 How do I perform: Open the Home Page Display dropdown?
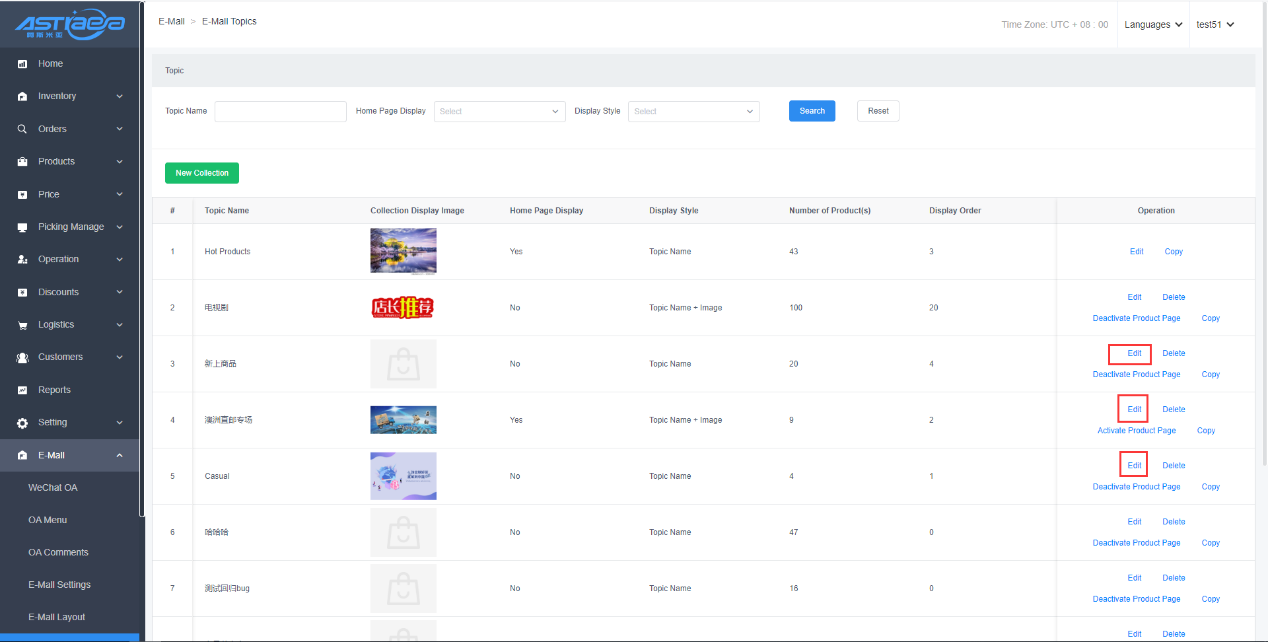pos(499,112)
